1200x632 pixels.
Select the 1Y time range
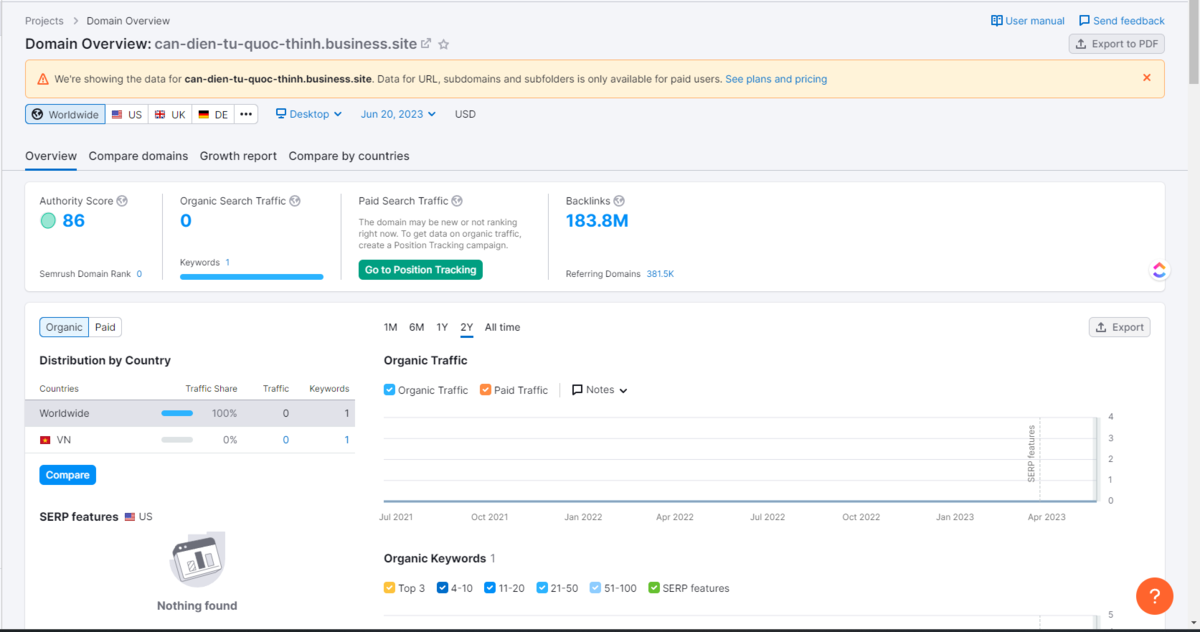coord(442,327)
